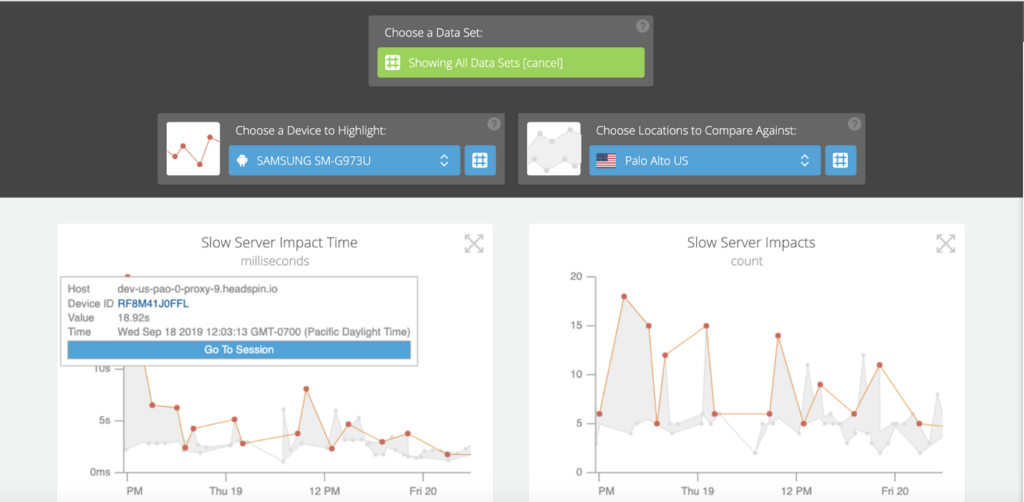Open help for Choose a Device to Highlight
This screenshot has height=502, width=1024.
coord(494,124)
